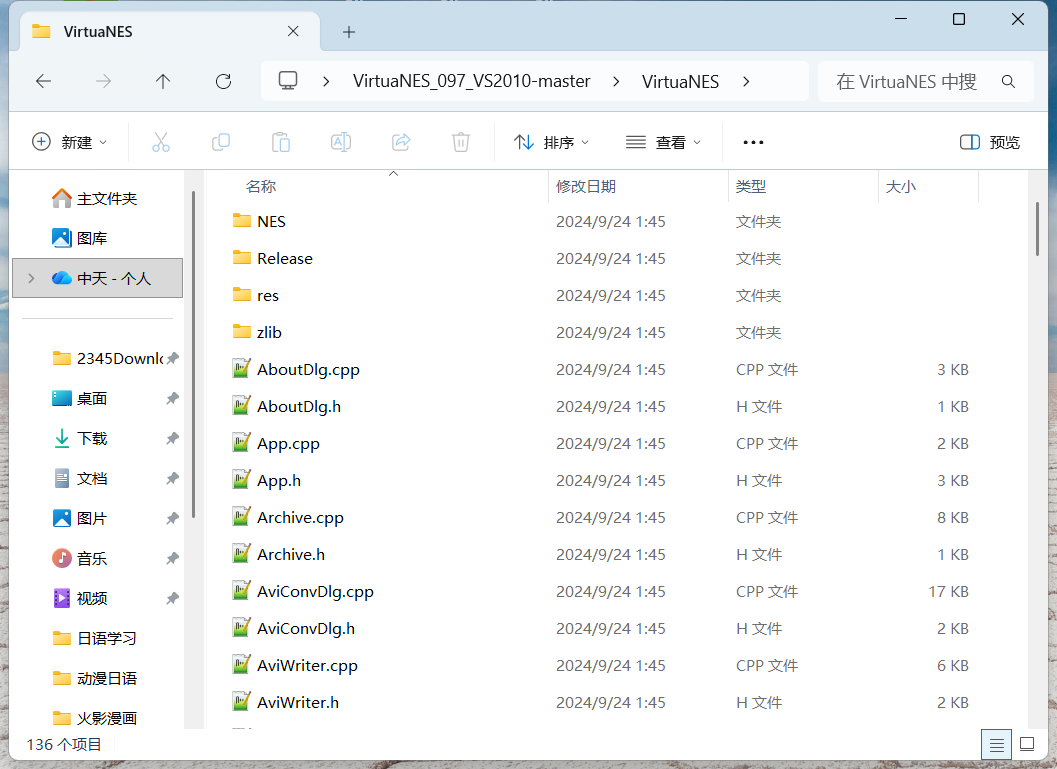Go up one directory level
Image resolution: width=1057 pixels, height=769 pixels.
tap(162, 82)
